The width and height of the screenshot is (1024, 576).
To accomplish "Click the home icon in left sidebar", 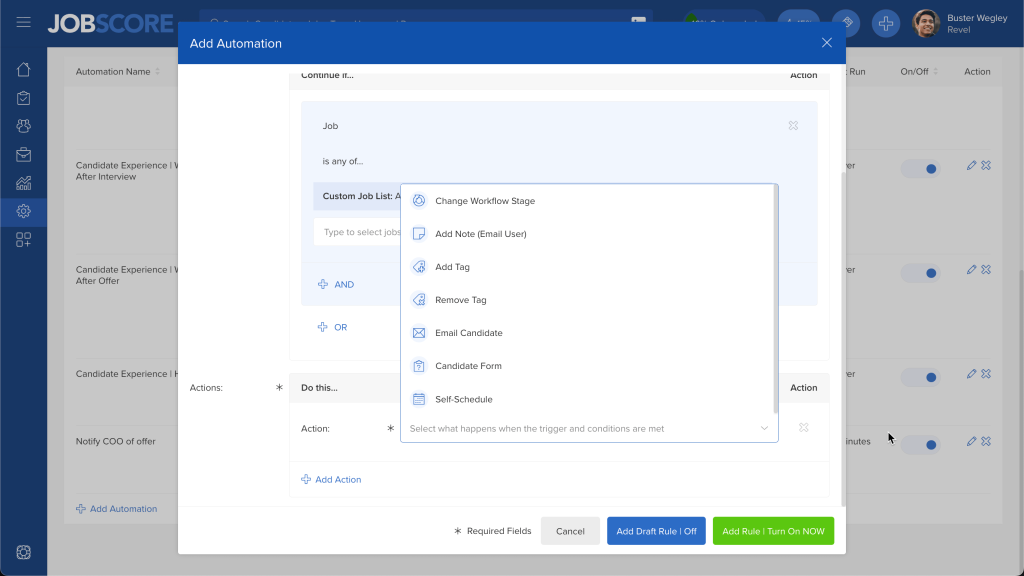I will point(23,70).
